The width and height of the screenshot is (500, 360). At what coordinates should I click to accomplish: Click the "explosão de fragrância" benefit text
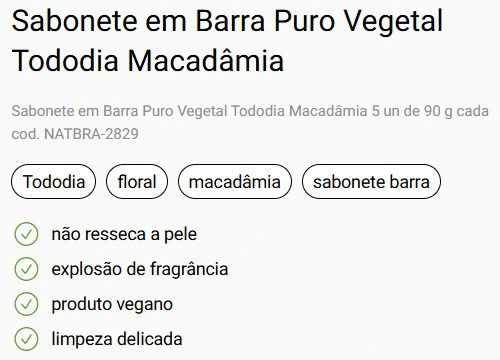coord(140,269)
